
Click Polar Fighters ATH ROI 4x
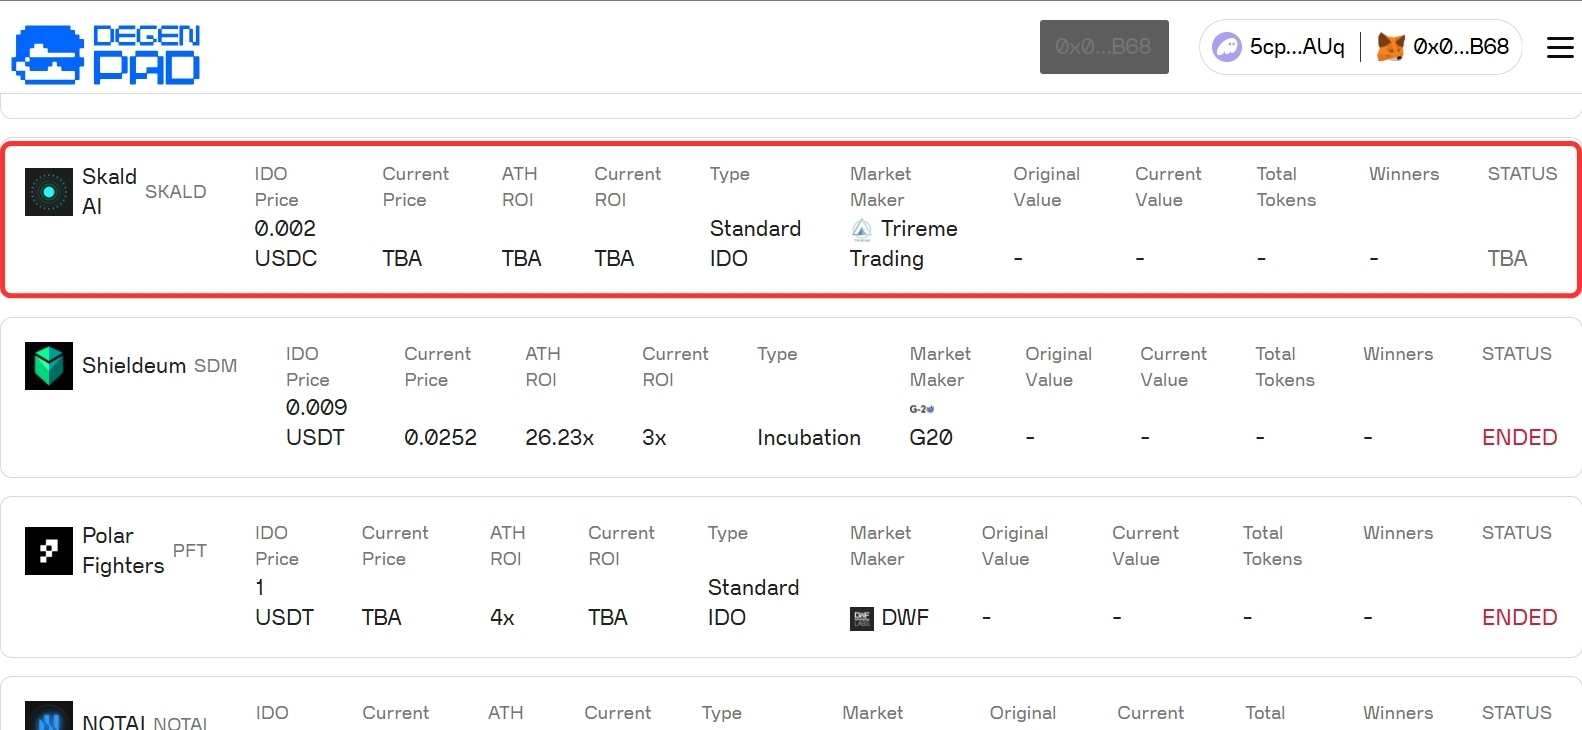click(x=502, y=618)
